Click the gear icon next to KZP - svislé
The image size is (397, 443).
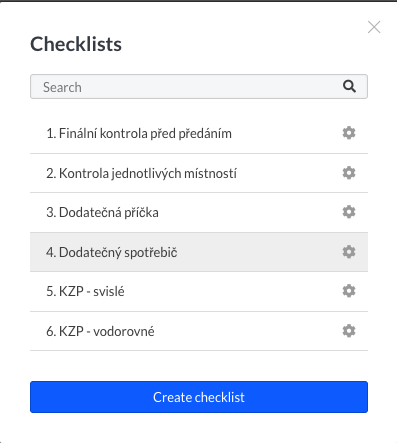click(349, 291)
